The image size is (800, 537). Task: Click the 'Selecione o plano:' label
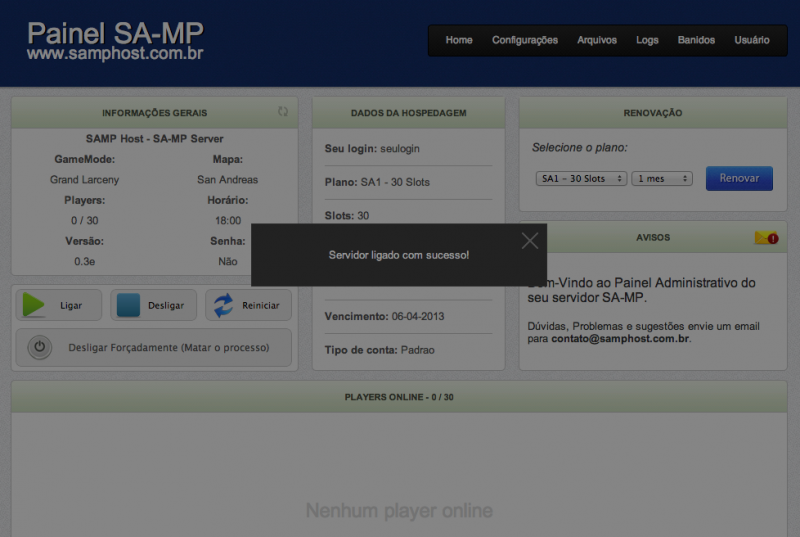580,147
